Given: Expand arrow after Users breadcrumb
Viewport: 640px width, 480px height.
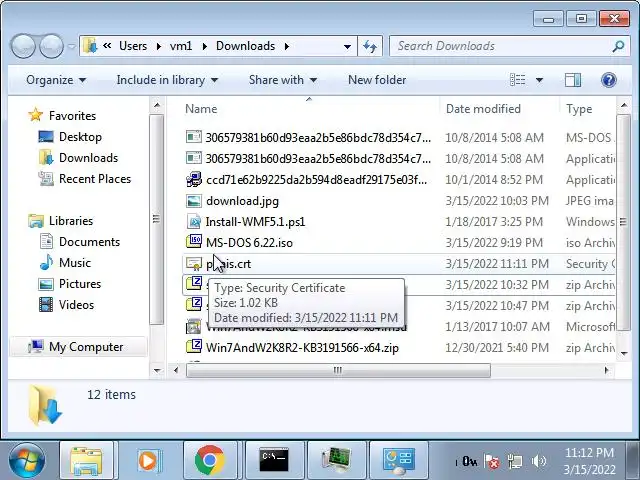Looking at the screenshot, I should [x=158, y=47].
